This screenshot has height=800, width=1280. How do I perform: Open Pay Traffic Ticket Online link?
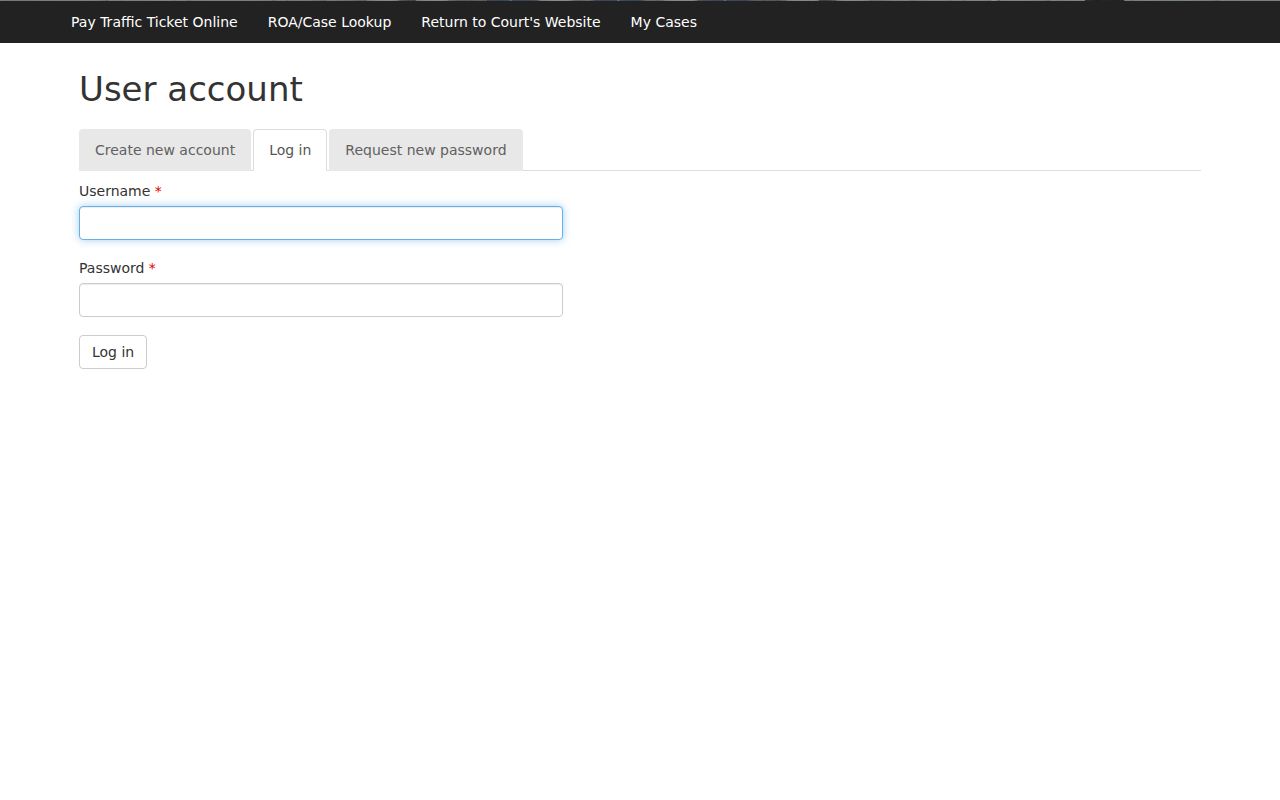(154, 22)
